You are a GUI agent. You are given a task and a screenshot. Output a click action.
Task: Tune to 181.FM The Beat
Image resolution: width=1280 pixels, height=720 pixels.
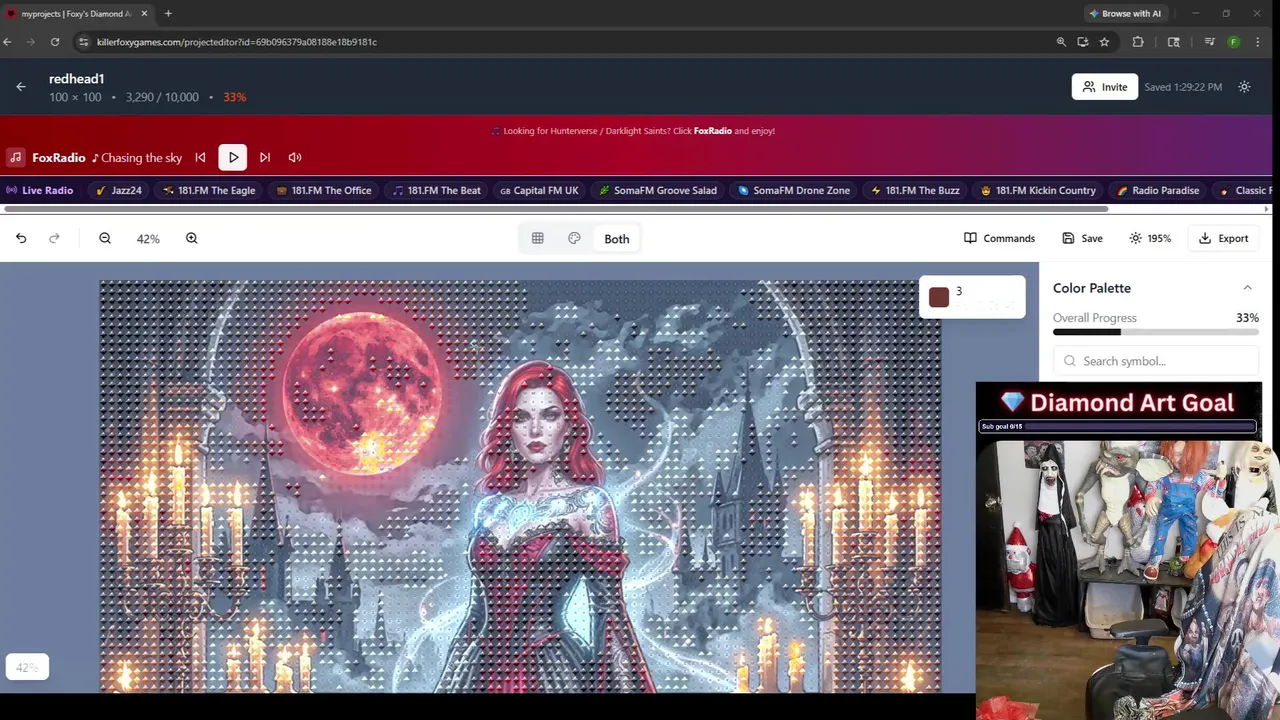(x=436, y=190)
